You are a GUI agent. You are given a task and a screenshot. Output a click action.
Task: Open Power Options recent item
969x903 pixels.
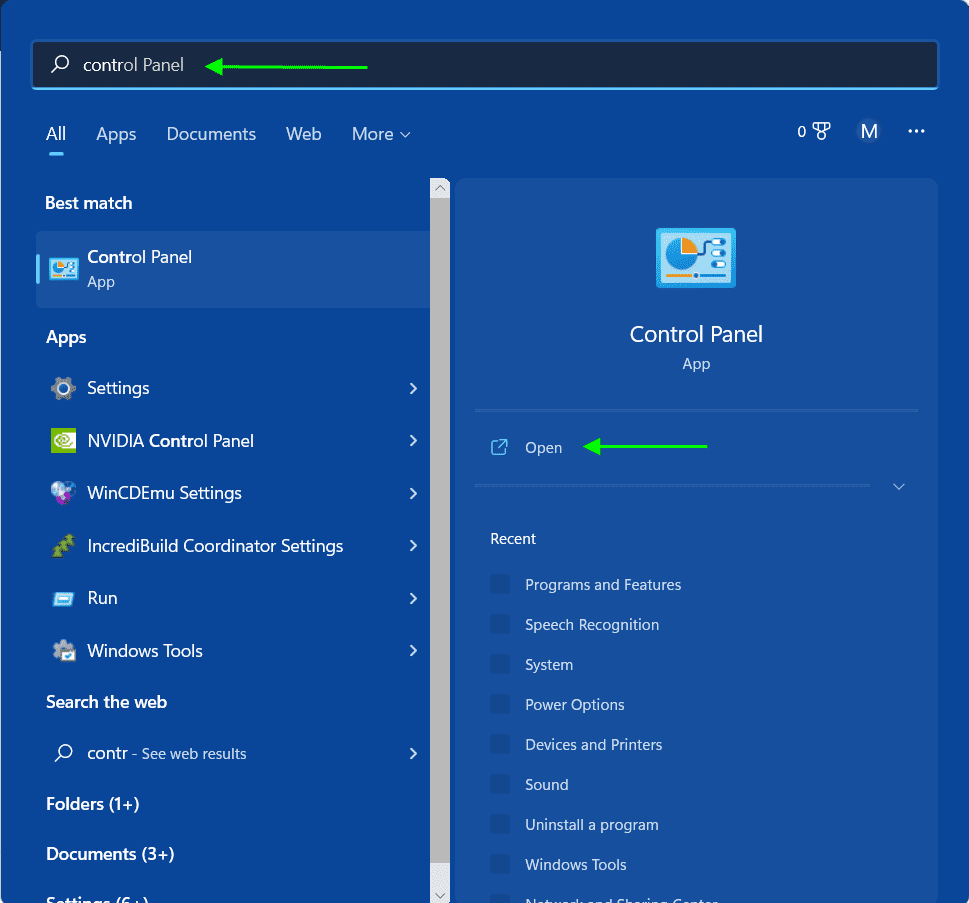(x=574, y=705)
